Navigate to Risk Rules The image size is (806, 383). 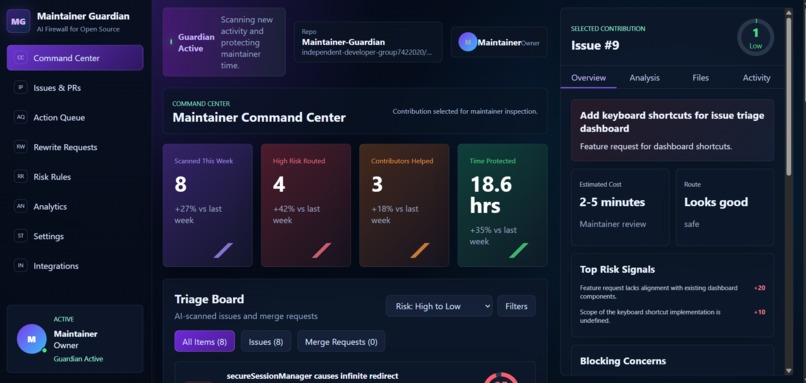[75, 176]
